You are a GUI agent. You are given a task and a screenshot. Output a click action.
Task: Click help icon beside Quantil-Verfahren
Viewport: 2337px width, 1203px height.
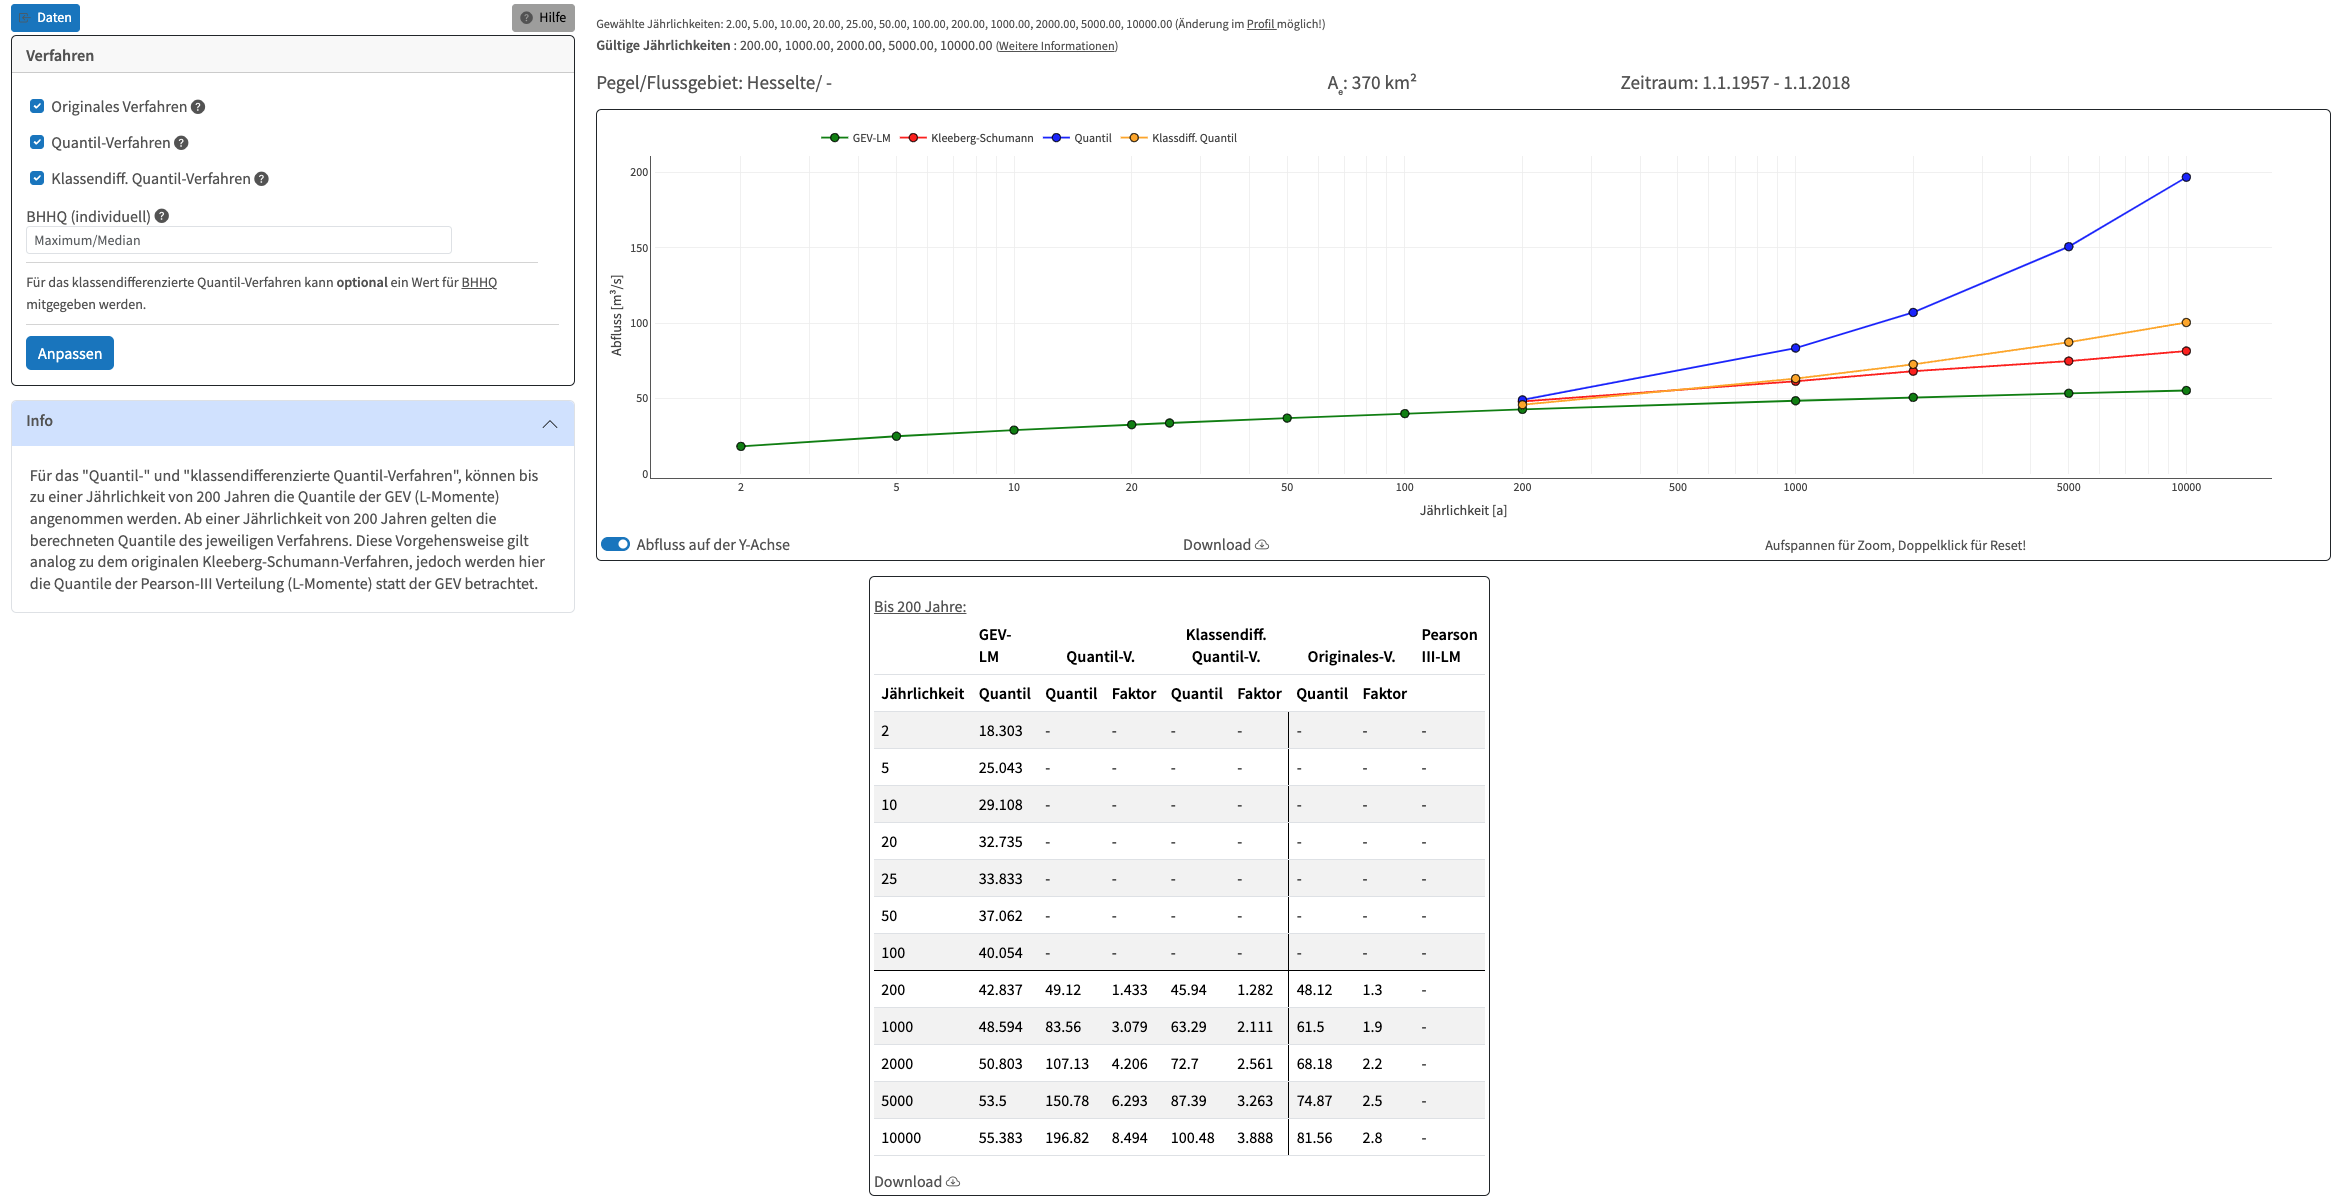click(x=181, y=143)
